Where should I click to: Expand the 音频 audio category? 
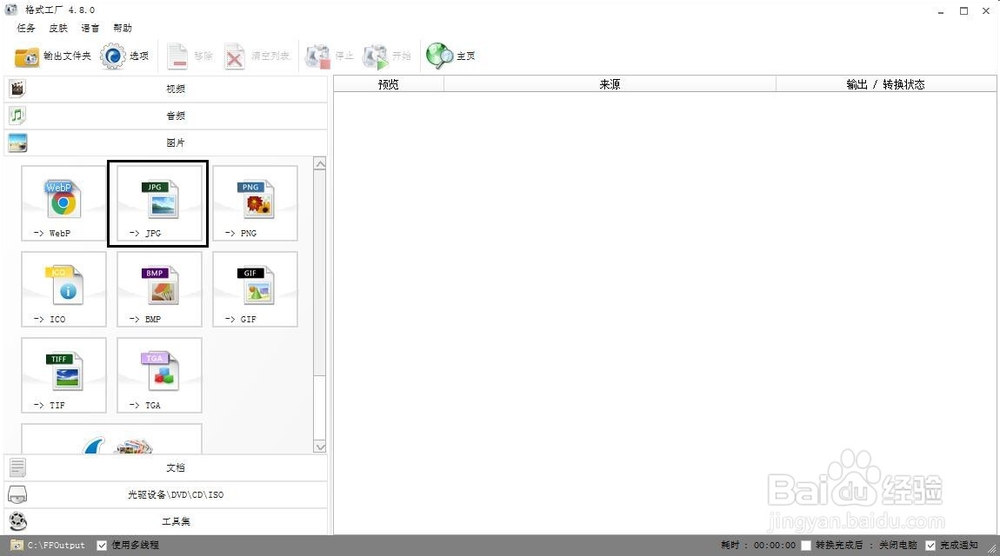click(166, 115)
